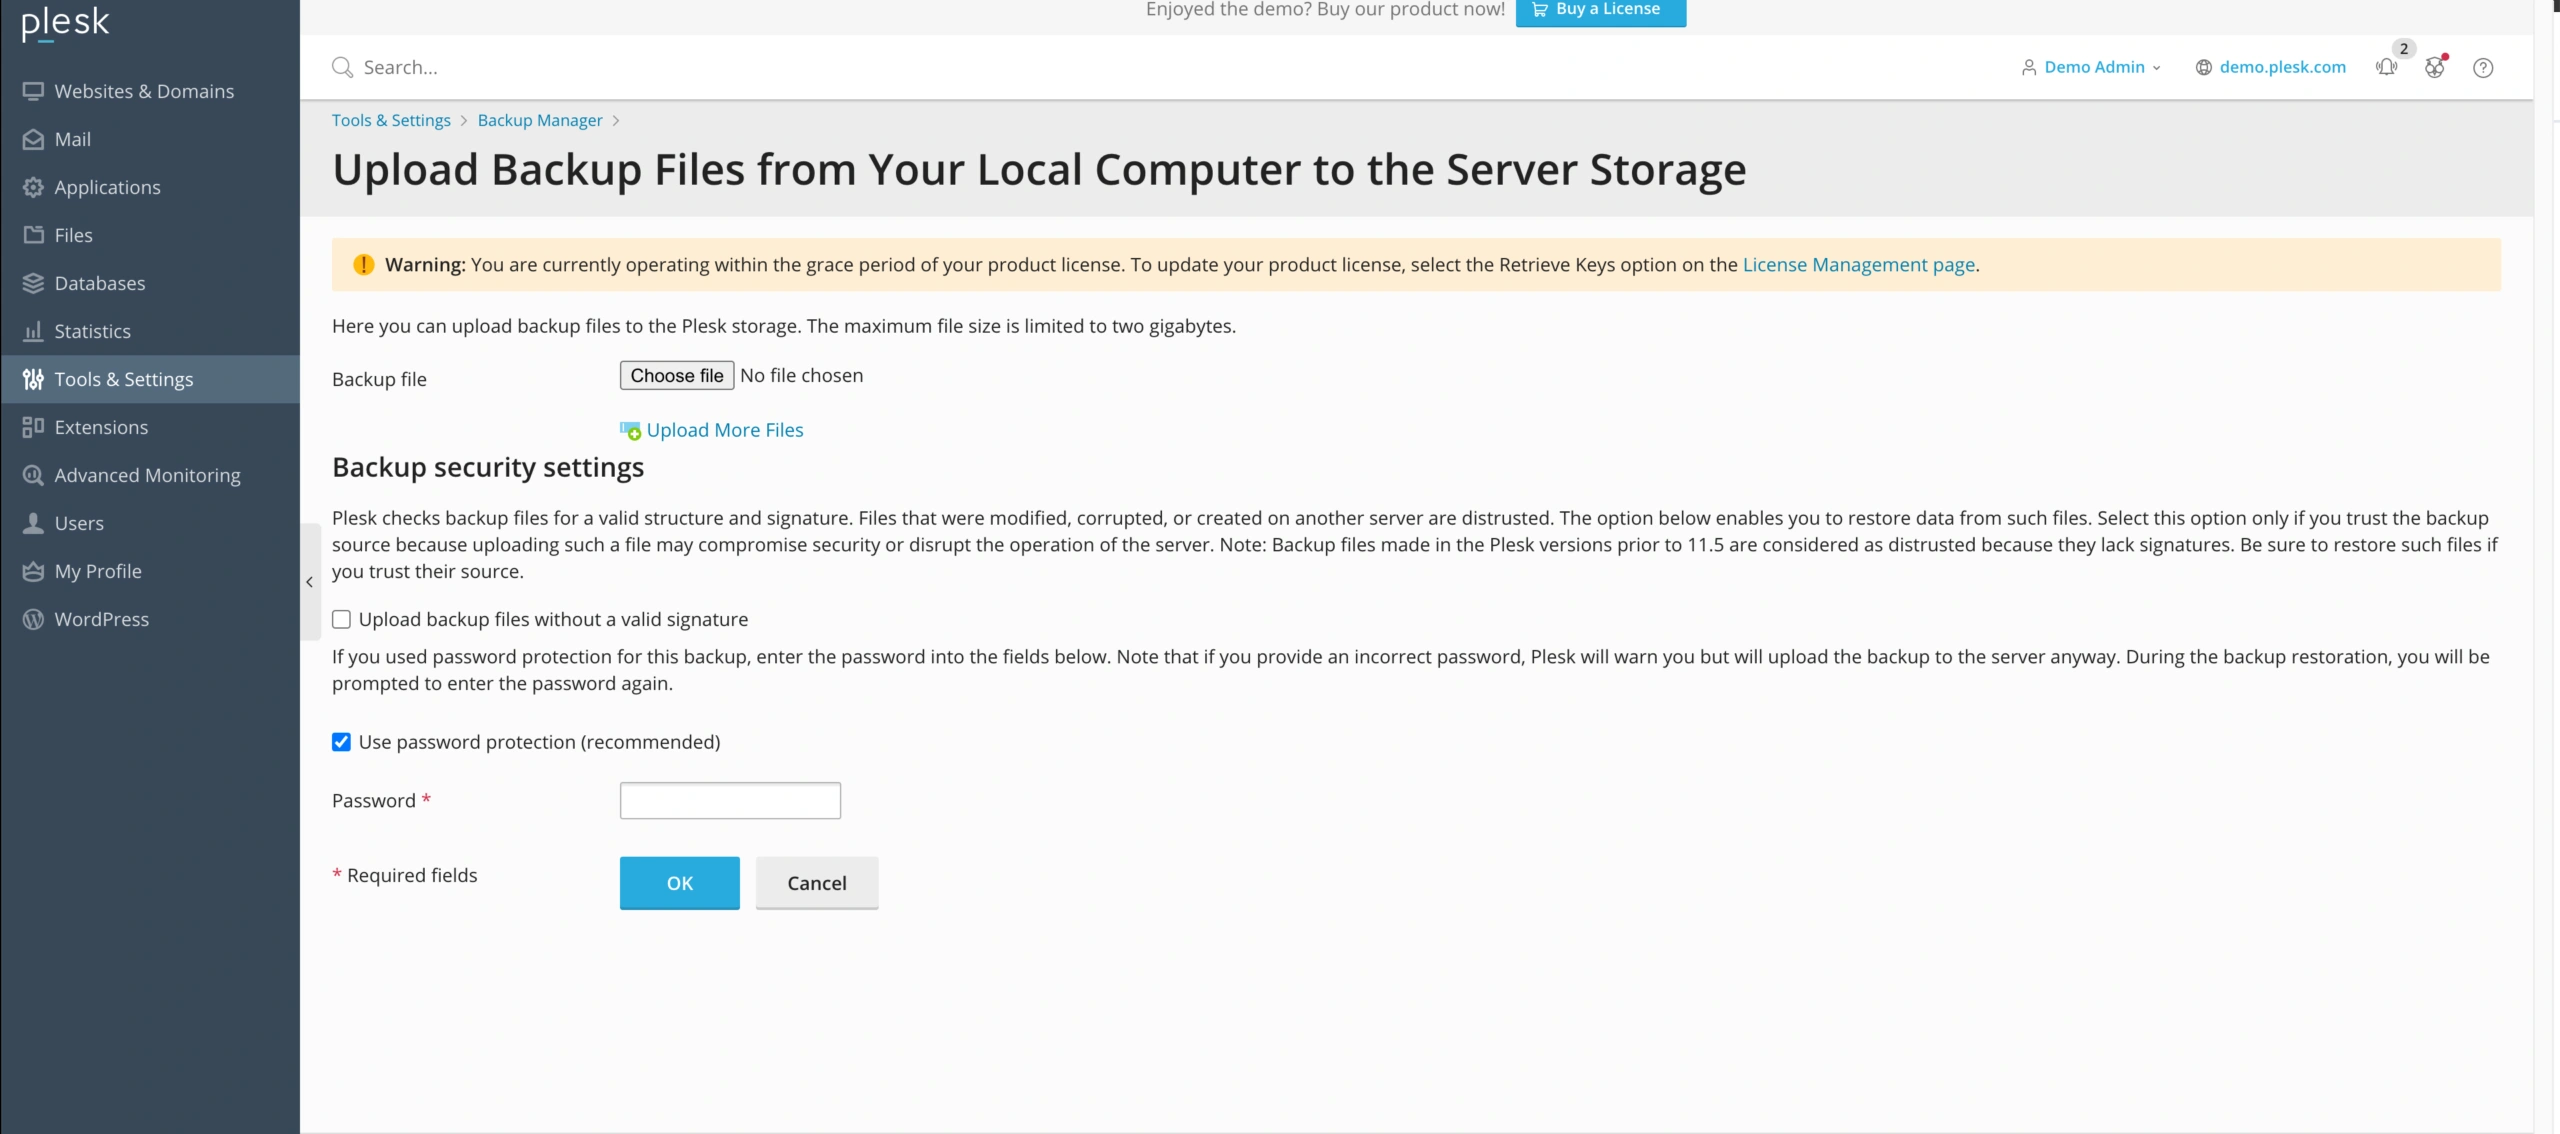Collapse the sidebar with the arrow handle
The width and height of the screenshot is (2560, 1134).
309,581
